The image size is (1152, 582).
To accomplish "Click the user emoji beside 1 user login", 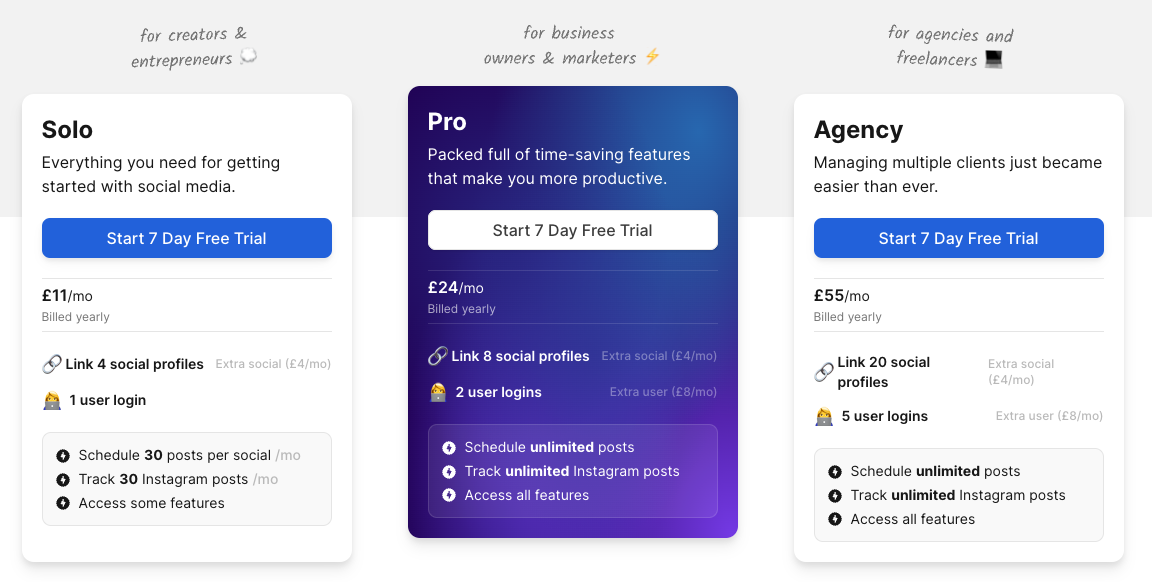I will (x=52, y=400).
